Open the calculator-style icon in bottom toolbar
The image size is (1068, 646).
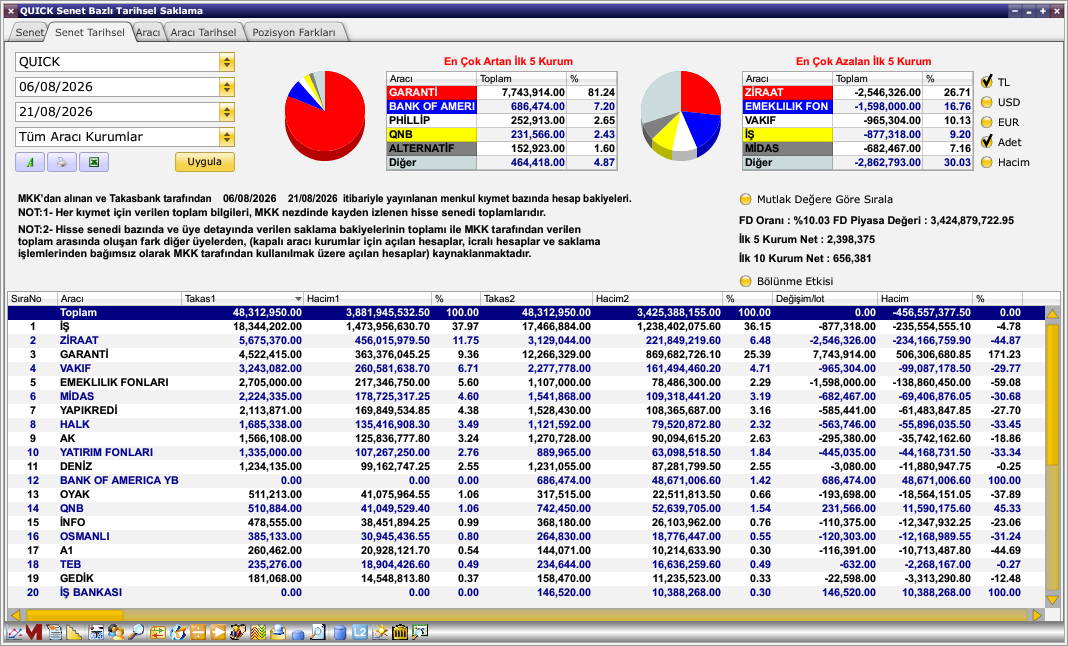tap(96, 632)
